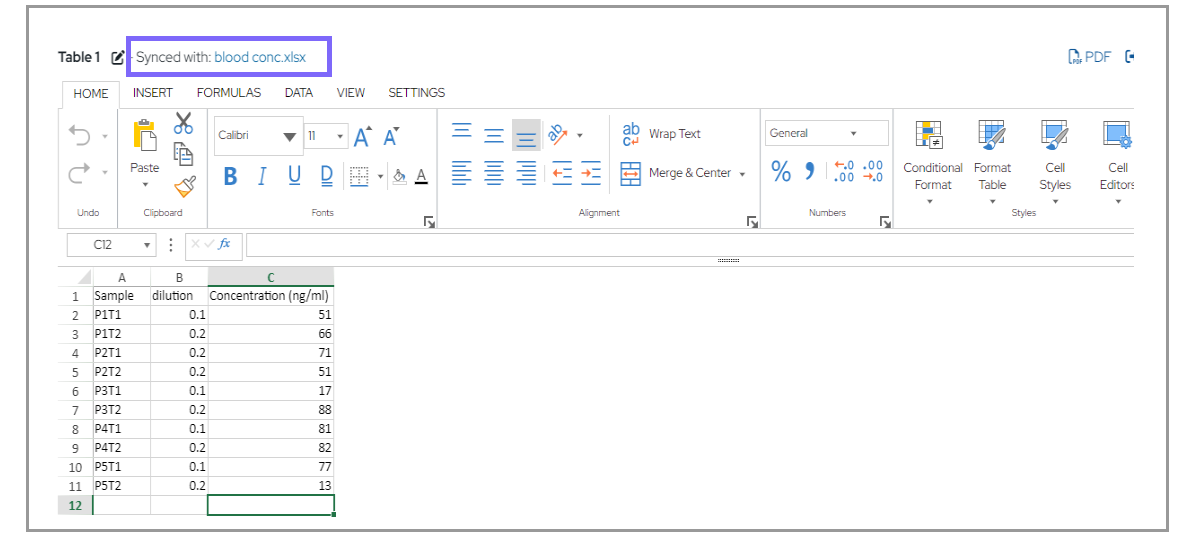Click the font color A swatch
The width and height of the screenshot is (1186, 552).
point(421,176)
